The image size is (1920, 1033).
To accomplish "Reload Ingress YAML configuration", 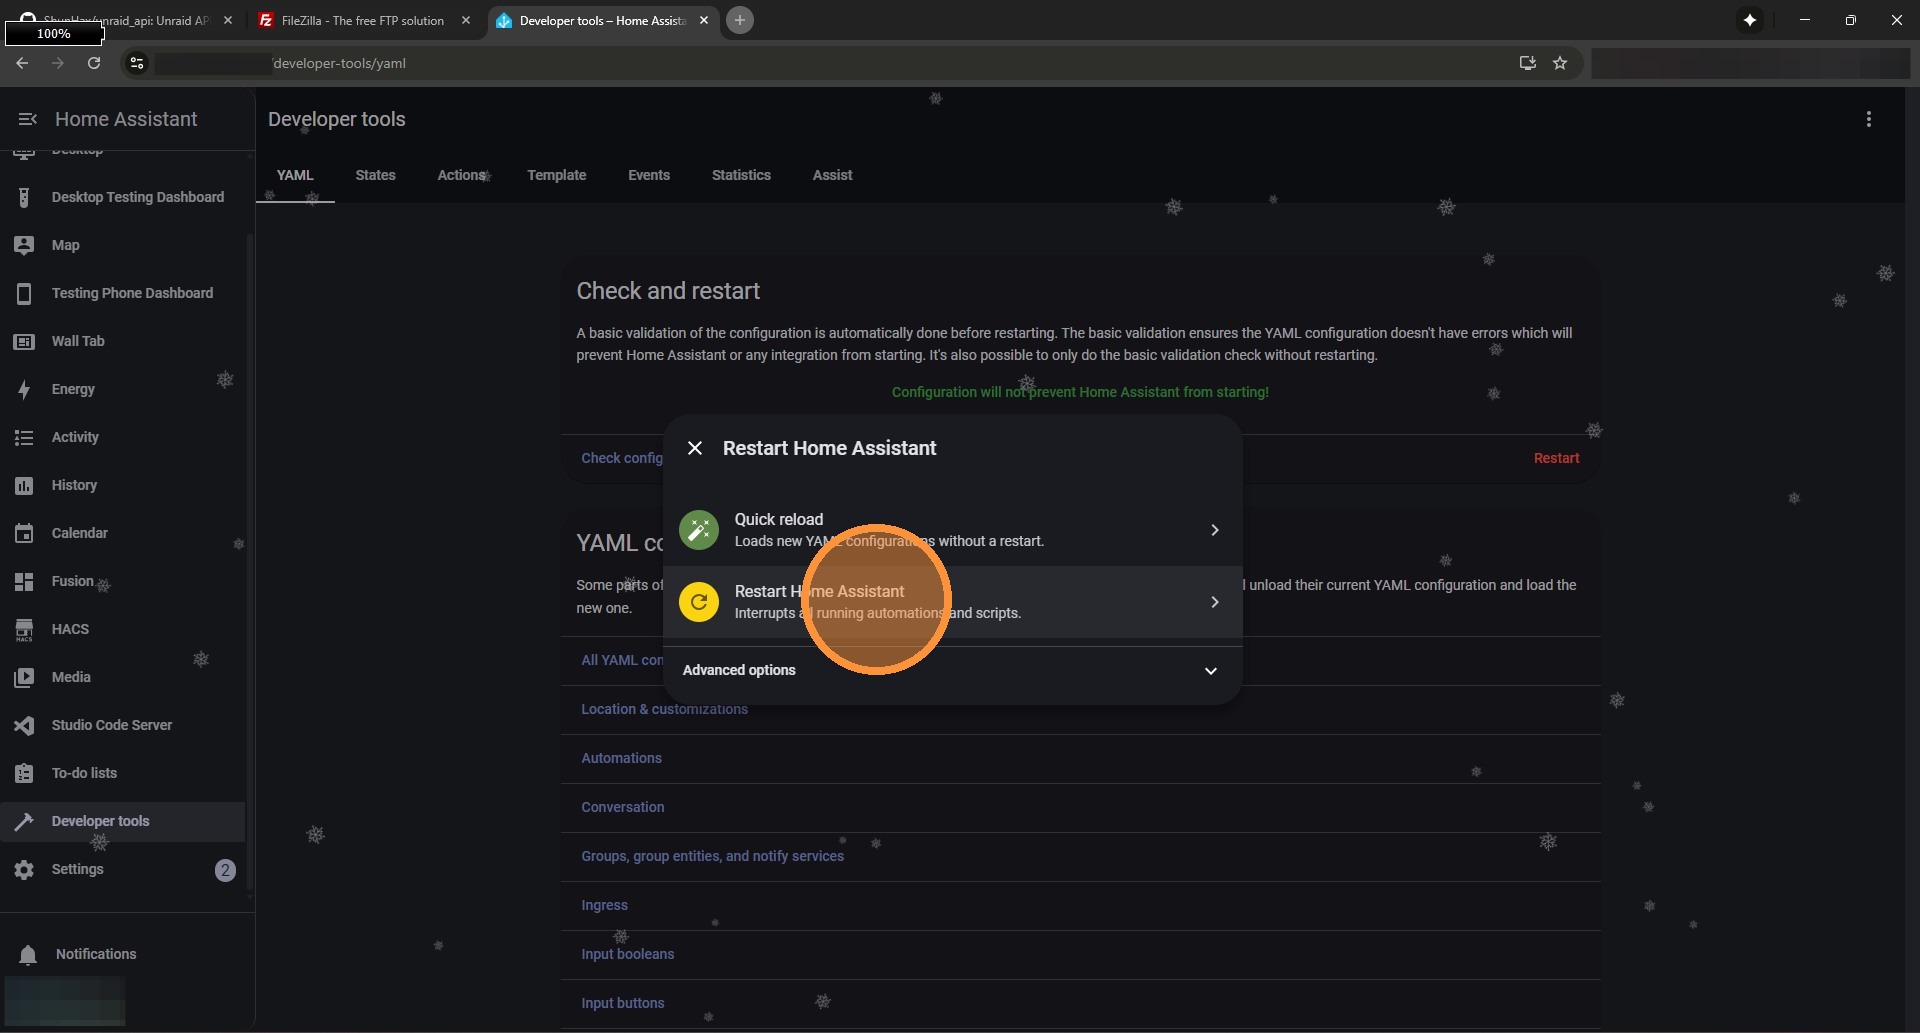I will tap(605, 905).
